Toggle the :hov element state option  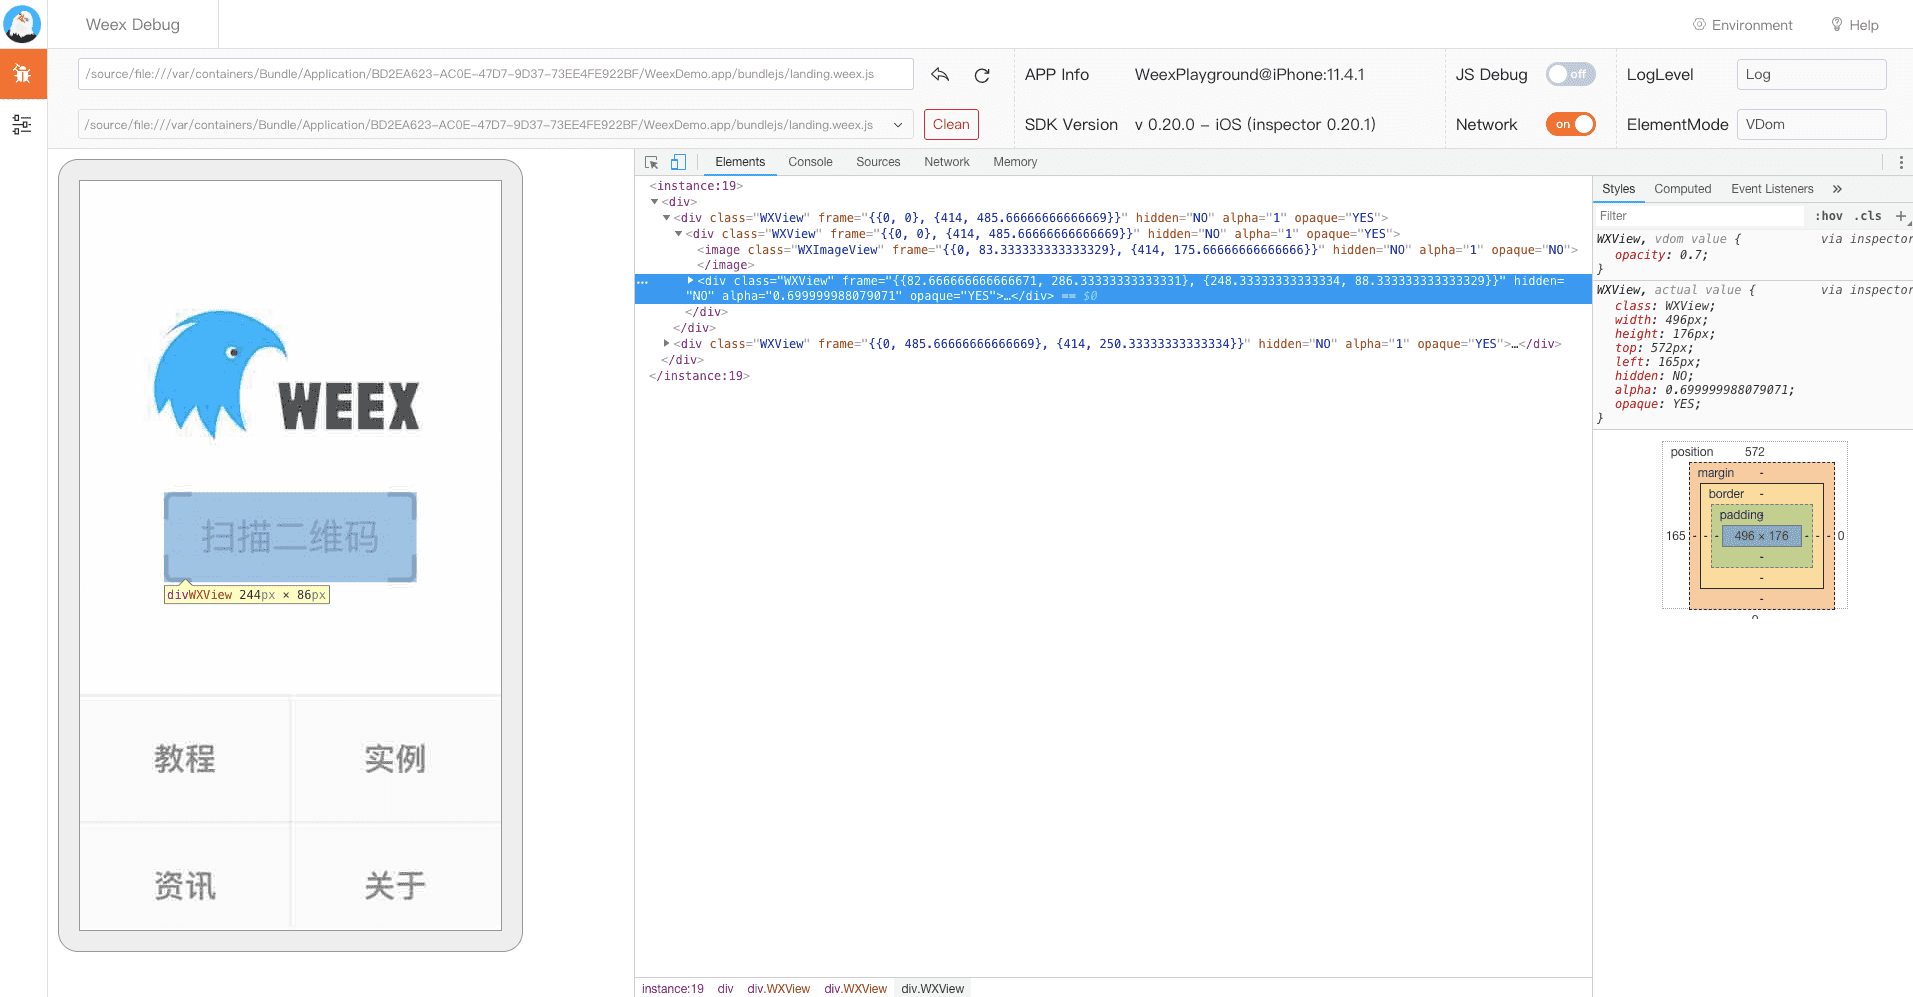(x=1829, y=216)
